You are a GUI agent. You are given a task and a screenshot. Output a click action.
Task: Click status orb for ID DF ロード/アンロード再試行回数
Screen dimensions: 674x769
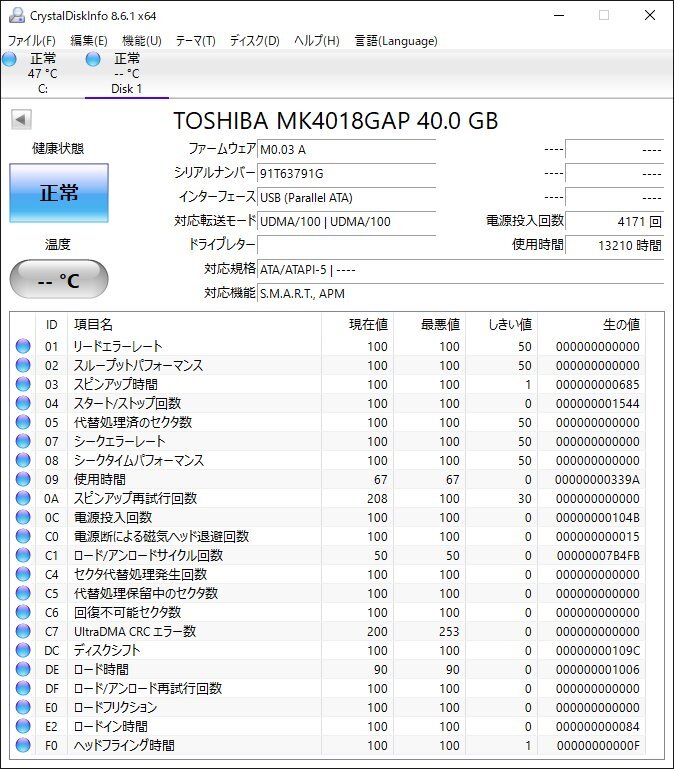coord(23,688)
